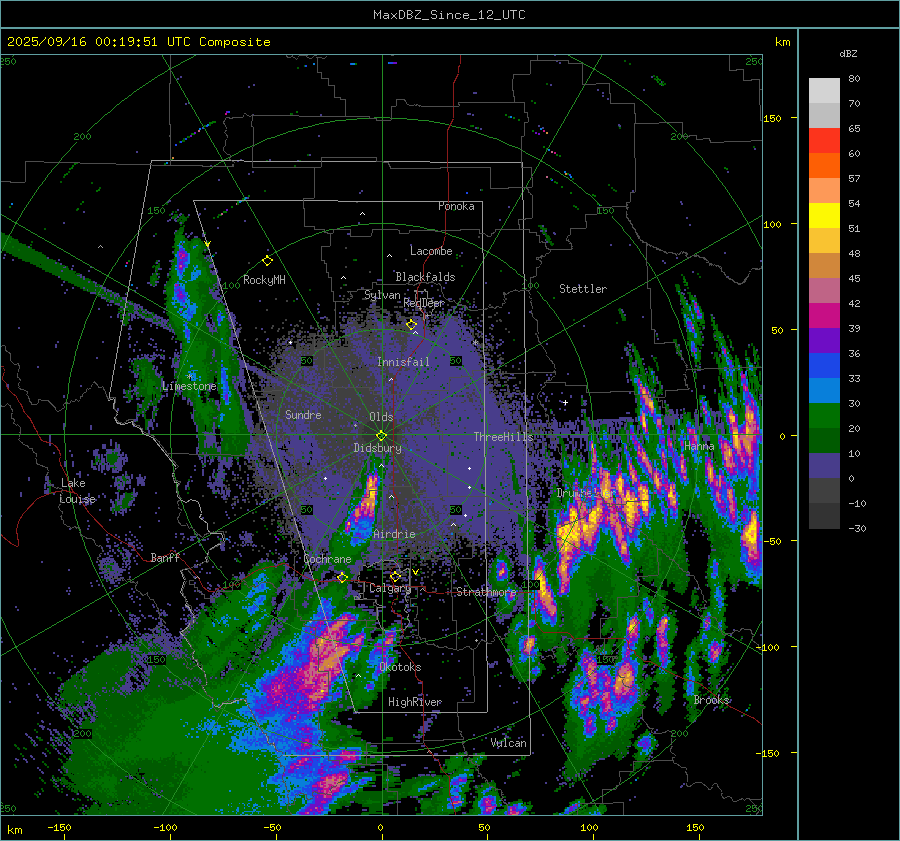Click the yellow diamond marker at RedDeer
This screenshot has width=900, height=841.
(x=411, y=325)
